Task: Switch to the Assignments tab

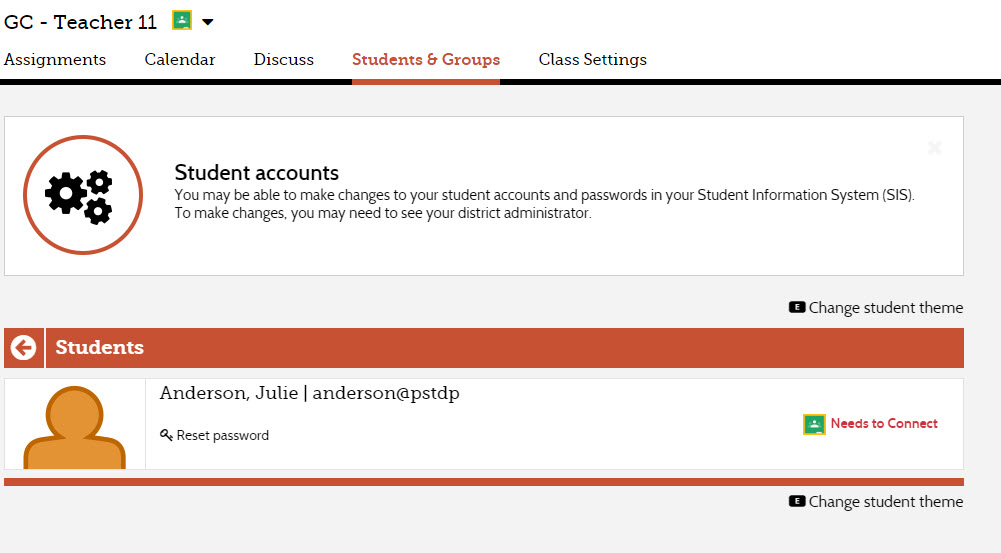Action: (x=55, y=60)
